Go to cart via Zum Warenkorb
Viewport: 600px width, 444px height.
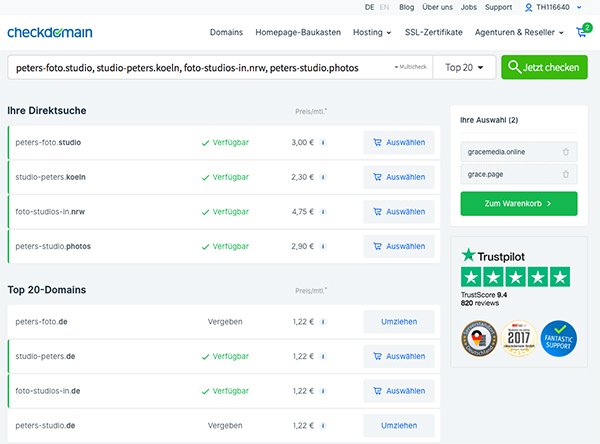tap(519, 204)
